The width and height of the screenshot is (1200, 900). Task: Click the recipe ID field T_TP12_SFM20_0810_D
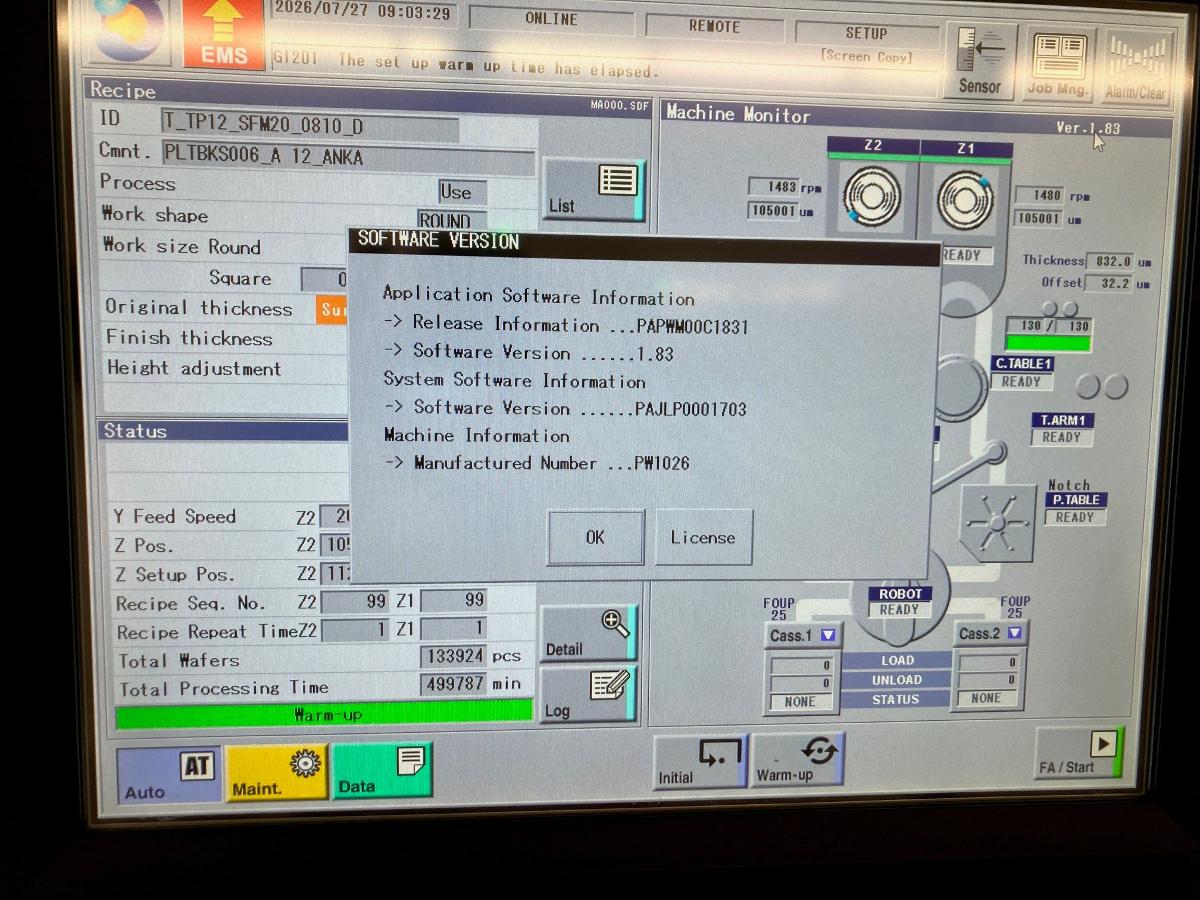[x=310, y=123]
